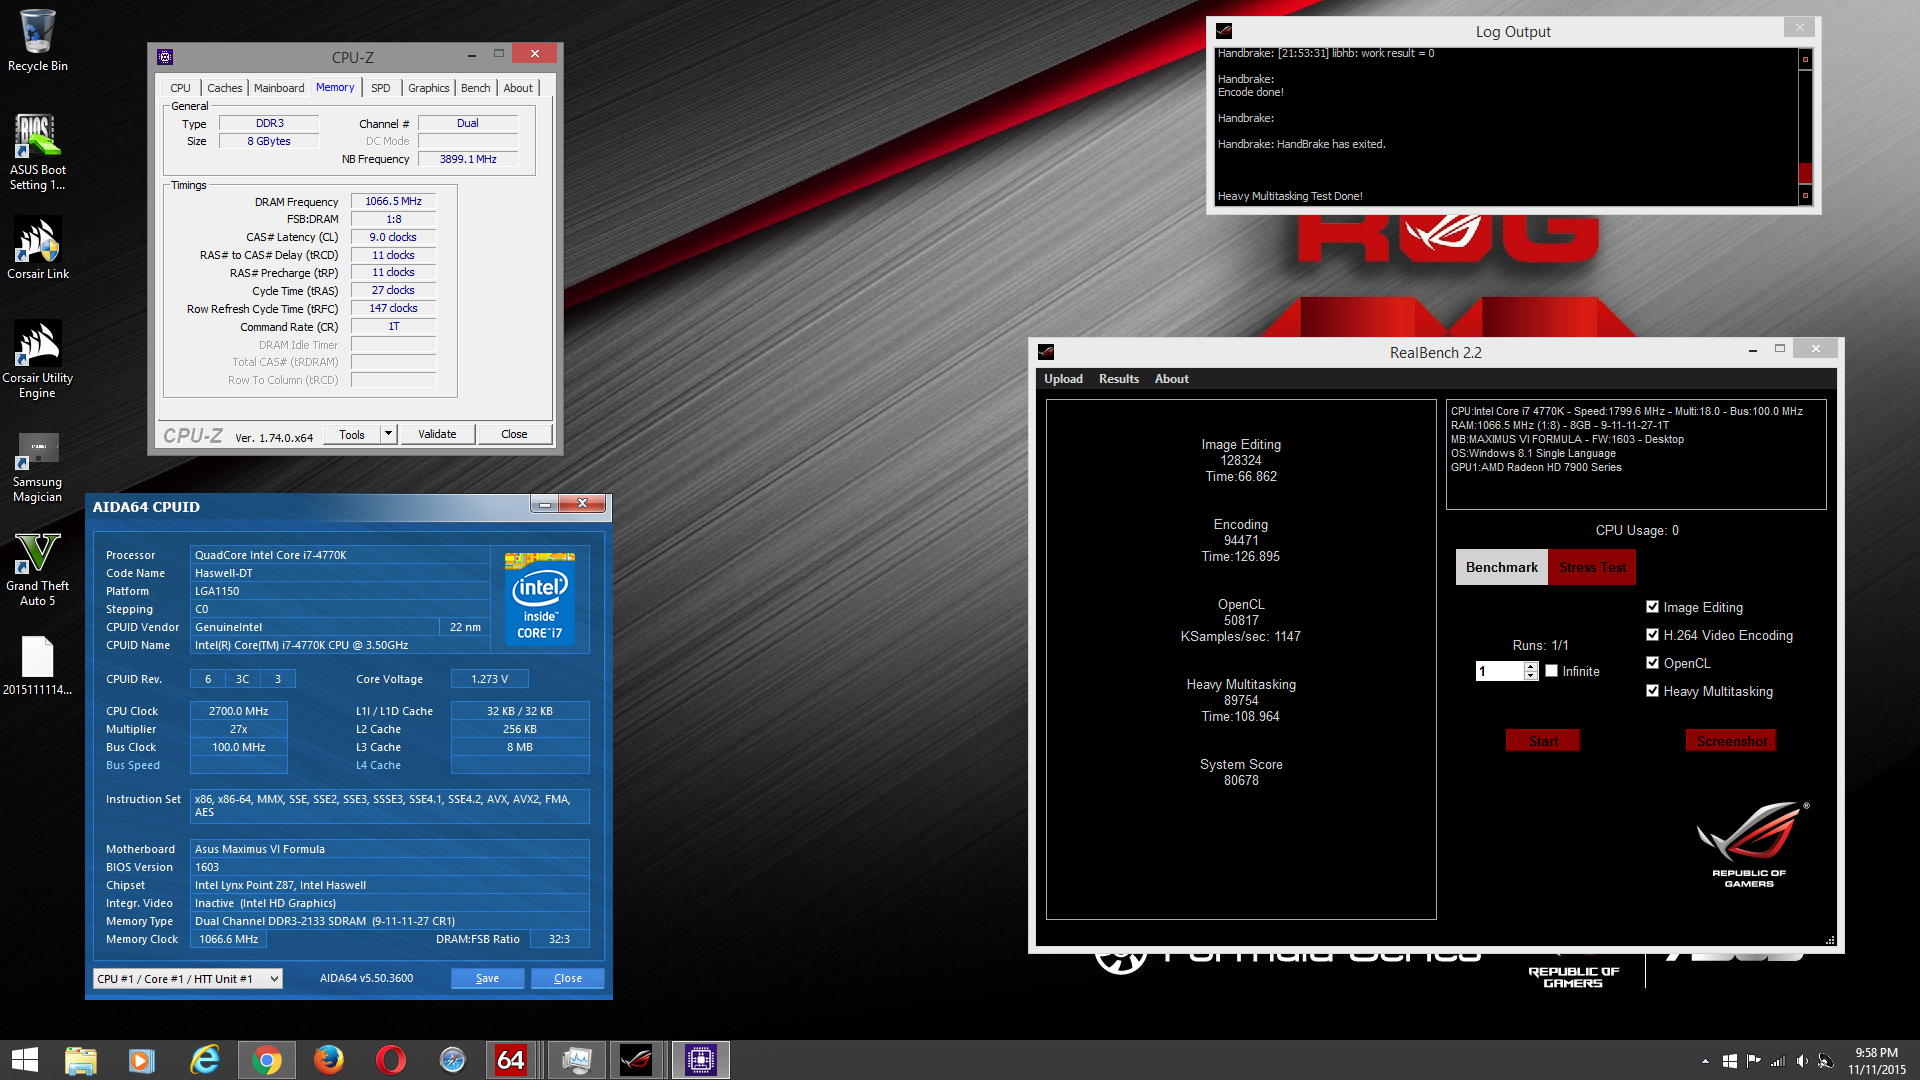The width and height of the screenshot is (1920, 1080).
Task: Click the Validate button in CPU-Z
Action: click(x=437, y=434)
